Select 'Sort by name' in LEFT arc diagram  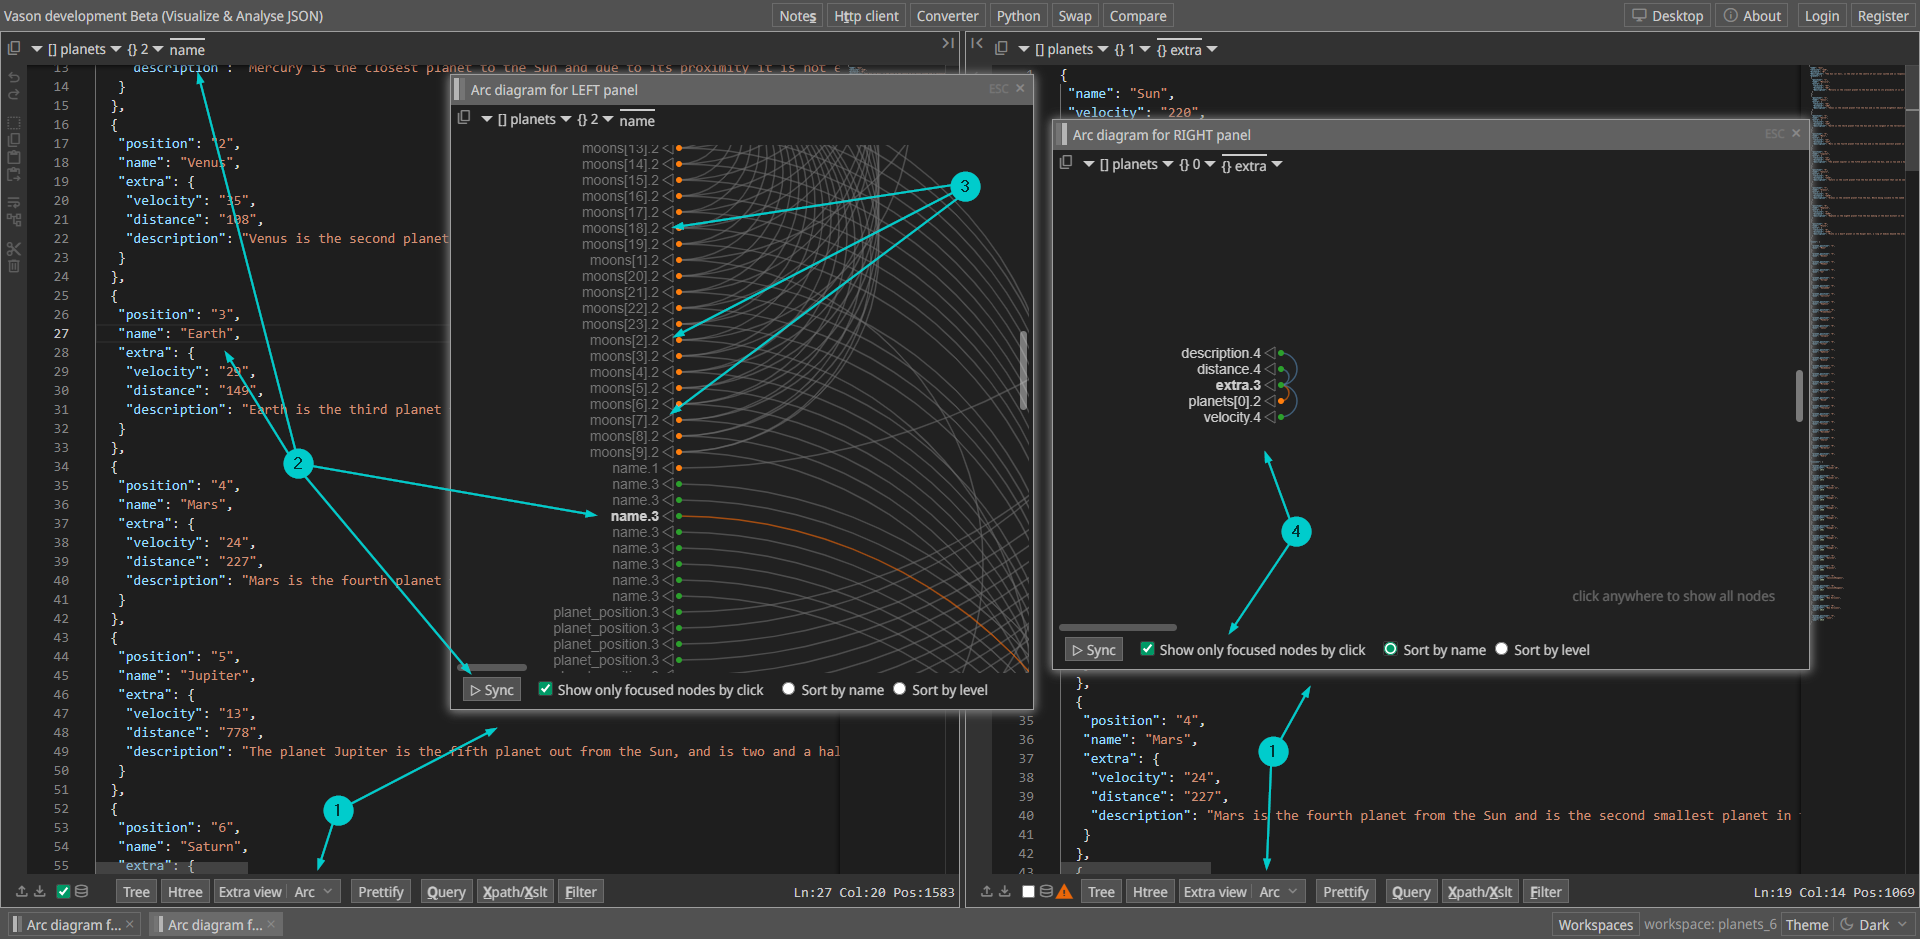click(x=789, y=689)
